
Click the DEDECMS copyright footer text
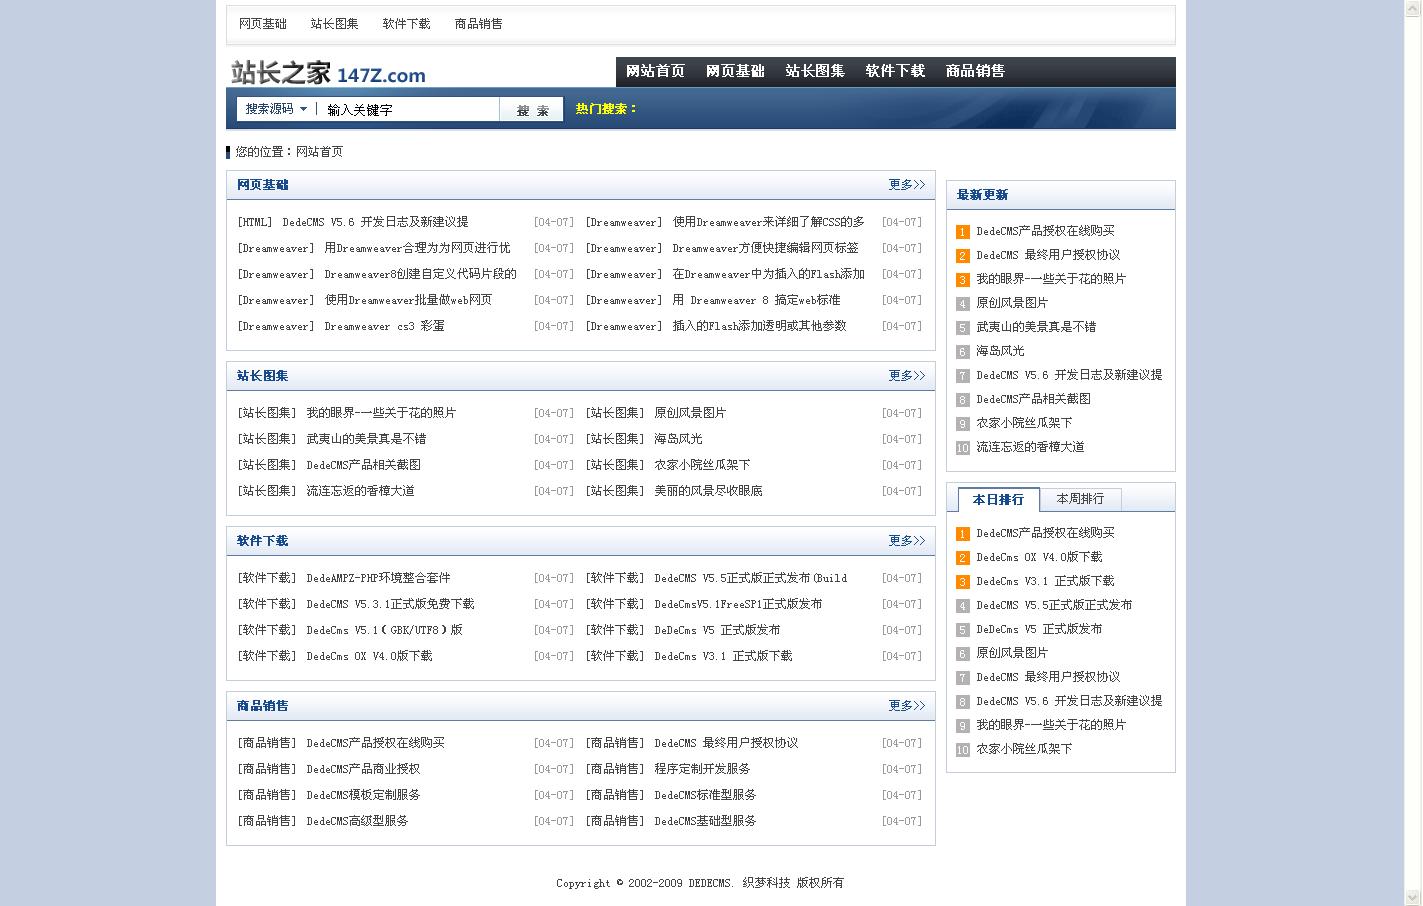(x=700, y=883)
